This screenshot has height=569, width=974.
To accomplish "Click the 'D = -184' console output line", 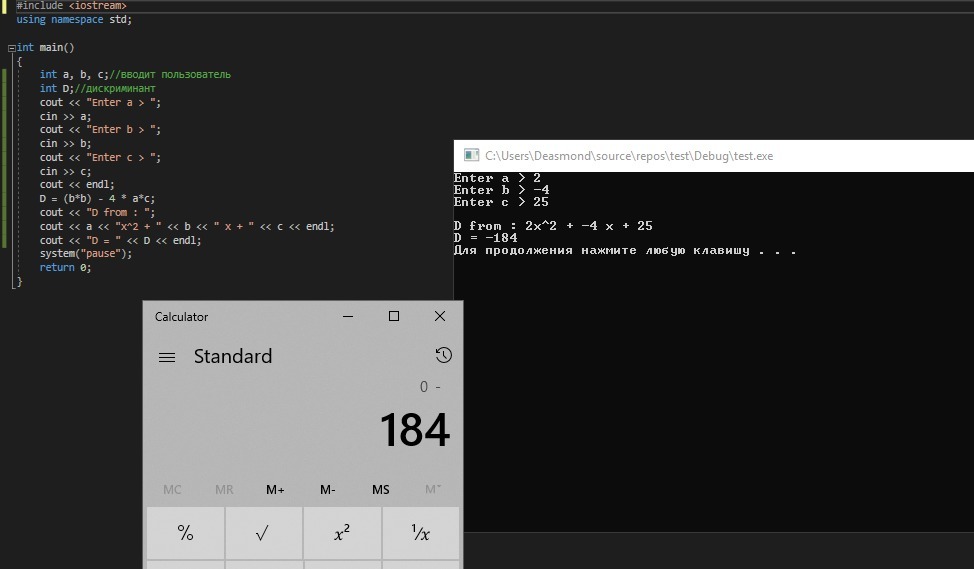I will click(x=485, y=238).
